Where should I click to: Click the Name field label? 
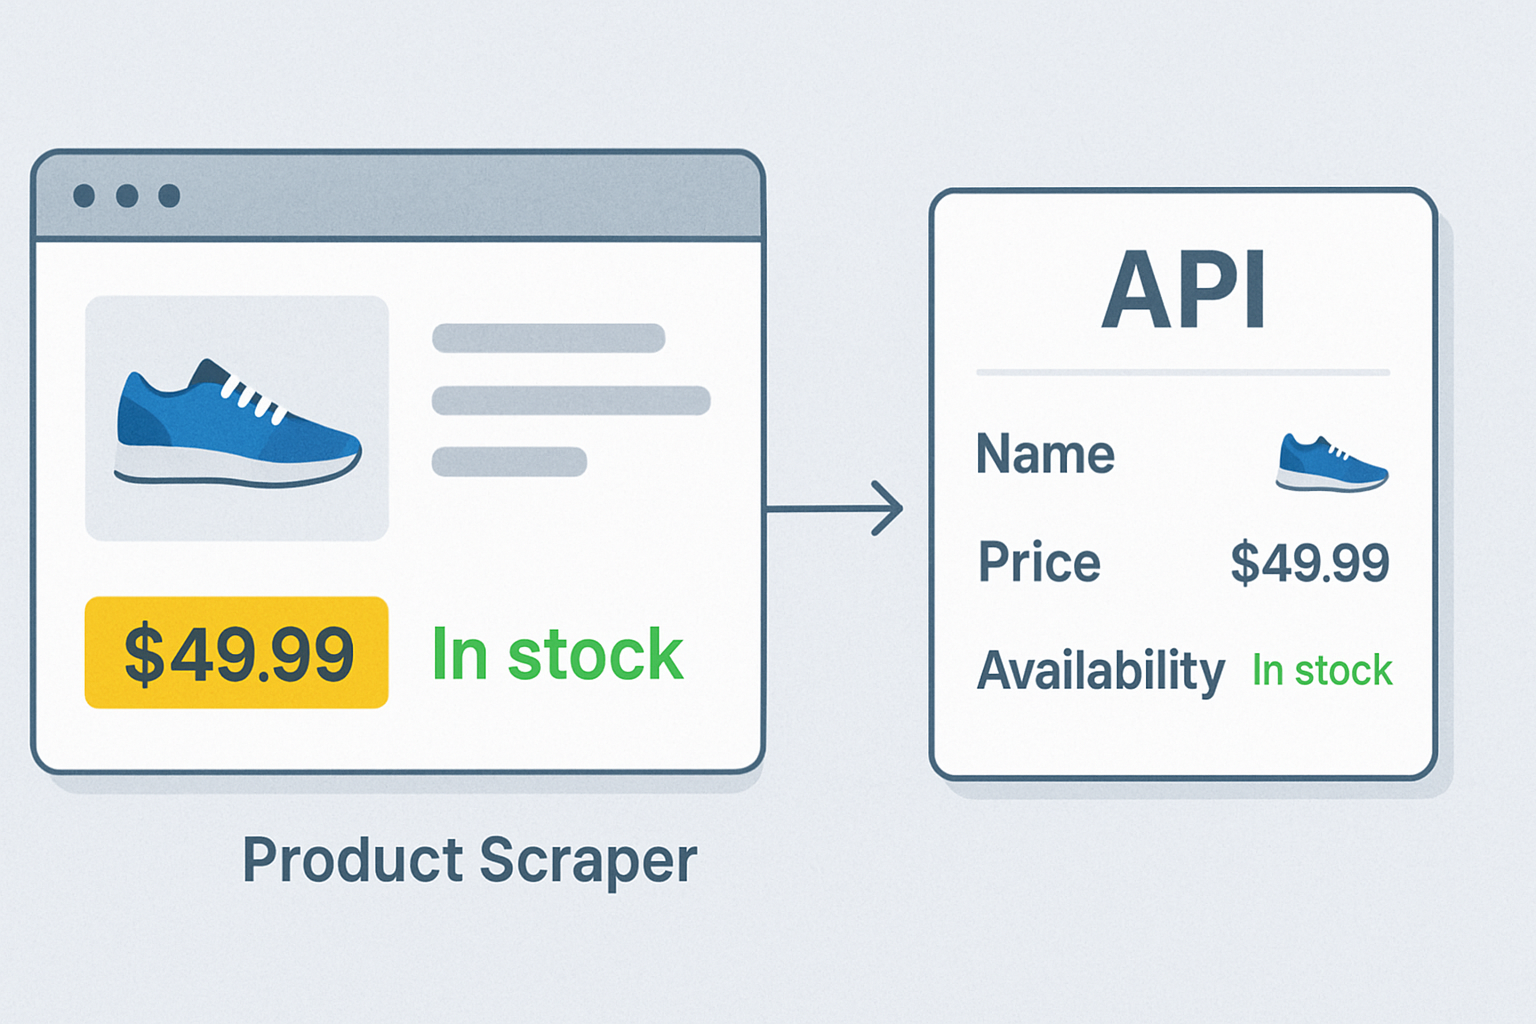(1045, 454)
